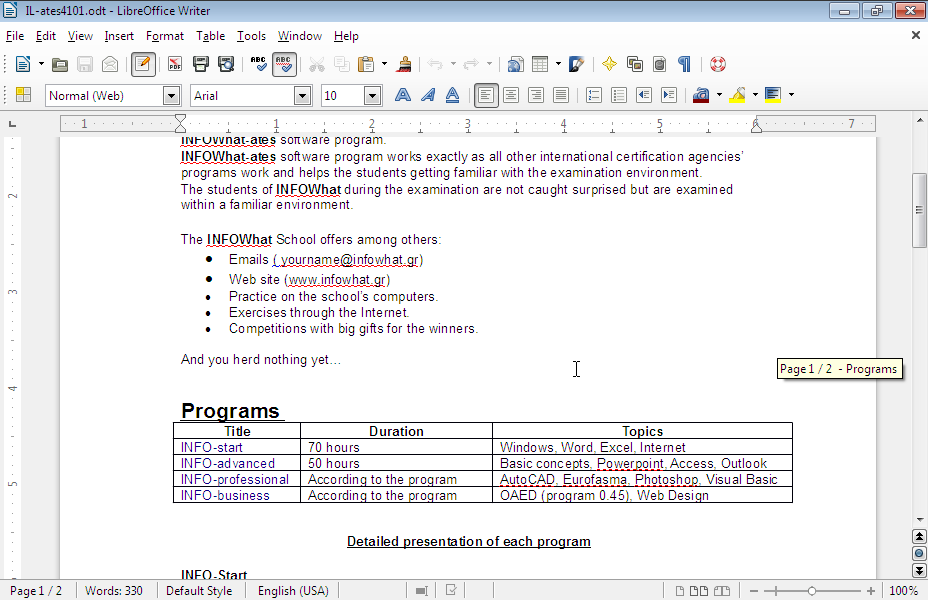Insert a hyperlink via toolbar icon

point(515,64)
